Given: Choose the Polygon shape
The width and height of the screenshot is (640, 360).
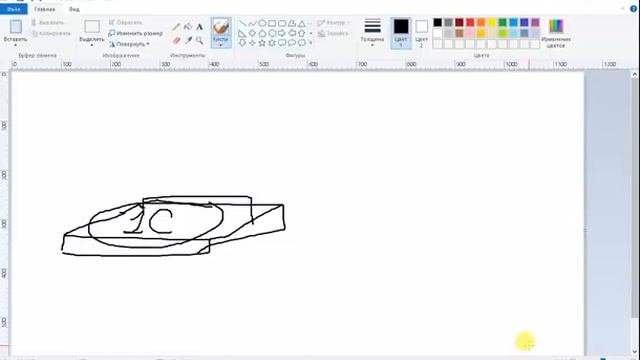Looking at the screenshot, I should pos(291,23).
